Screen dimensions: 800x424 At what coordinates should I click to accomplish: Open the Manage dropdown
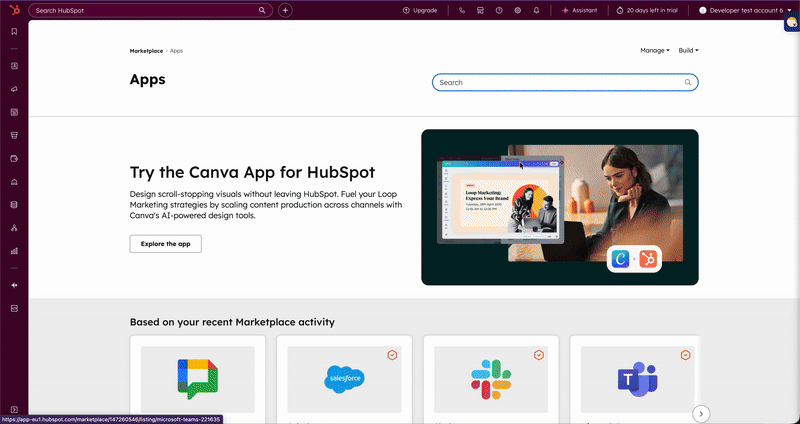(x=655, y=51)
